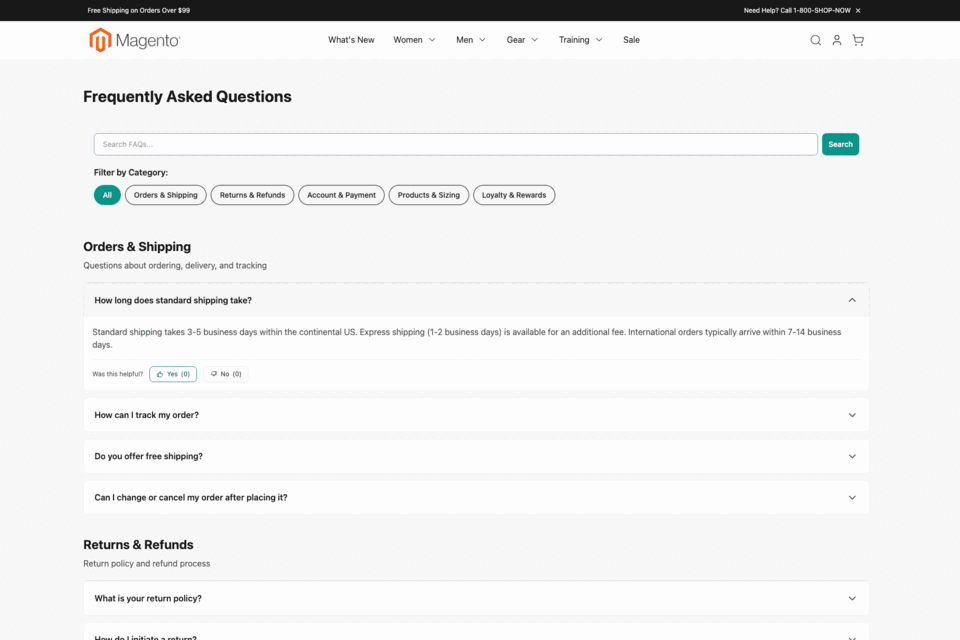Click the green Search button
Screen dimensions: 960x640
[840, 144]
